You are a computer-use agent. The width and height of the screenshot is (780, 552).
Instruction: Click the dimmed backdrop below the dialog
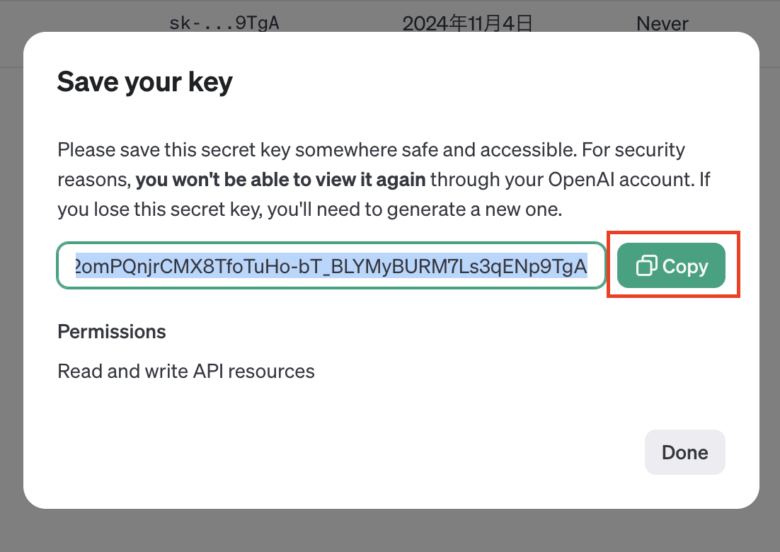pos(390,532)
